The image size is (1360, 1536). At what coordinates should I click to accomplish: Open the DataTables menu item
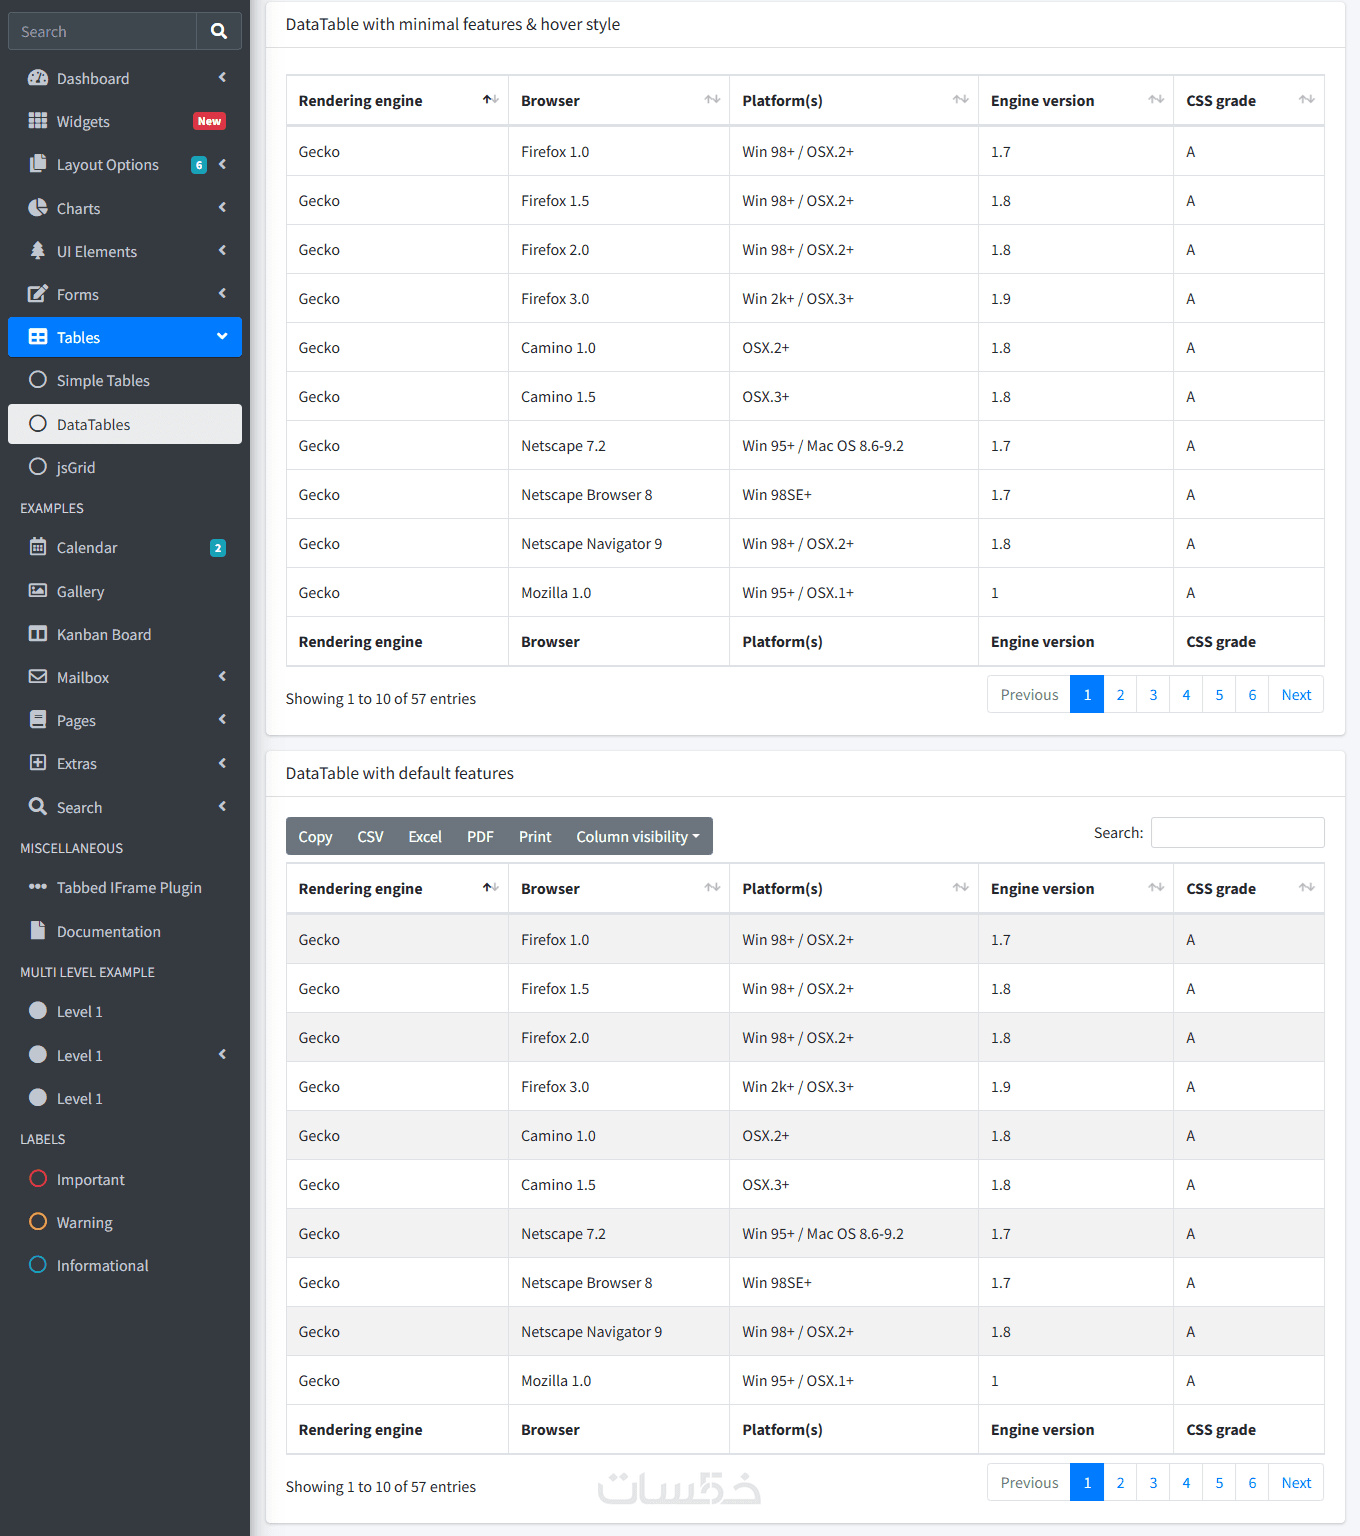click(125, 424)
